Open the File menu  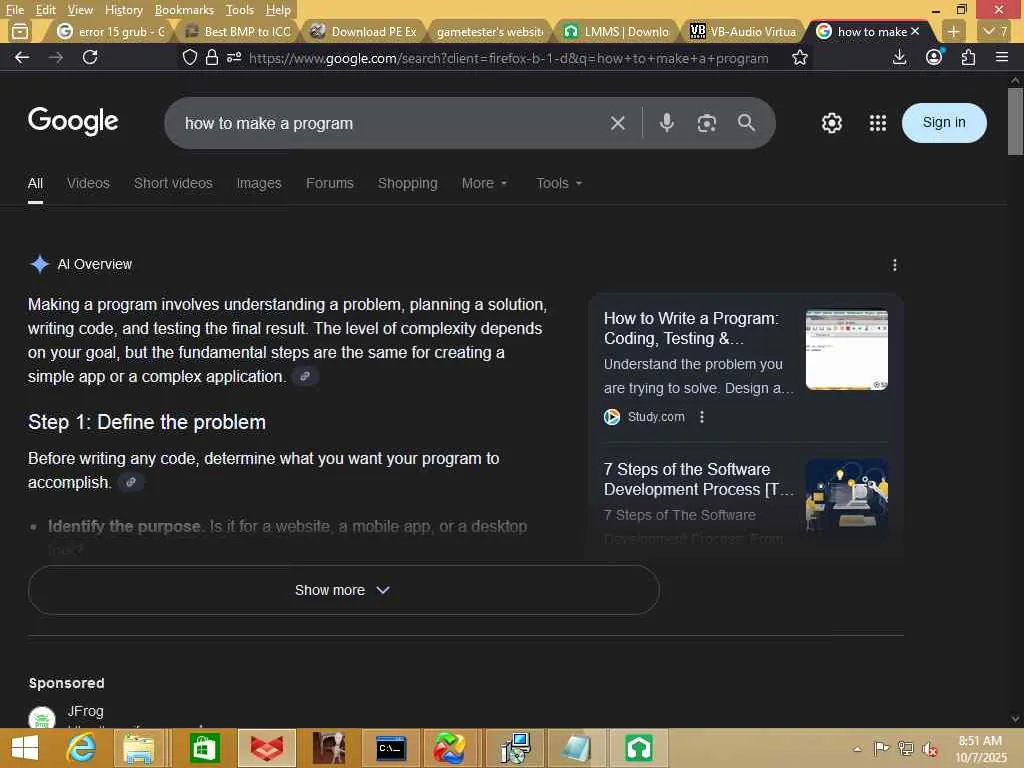pos(14,10)
